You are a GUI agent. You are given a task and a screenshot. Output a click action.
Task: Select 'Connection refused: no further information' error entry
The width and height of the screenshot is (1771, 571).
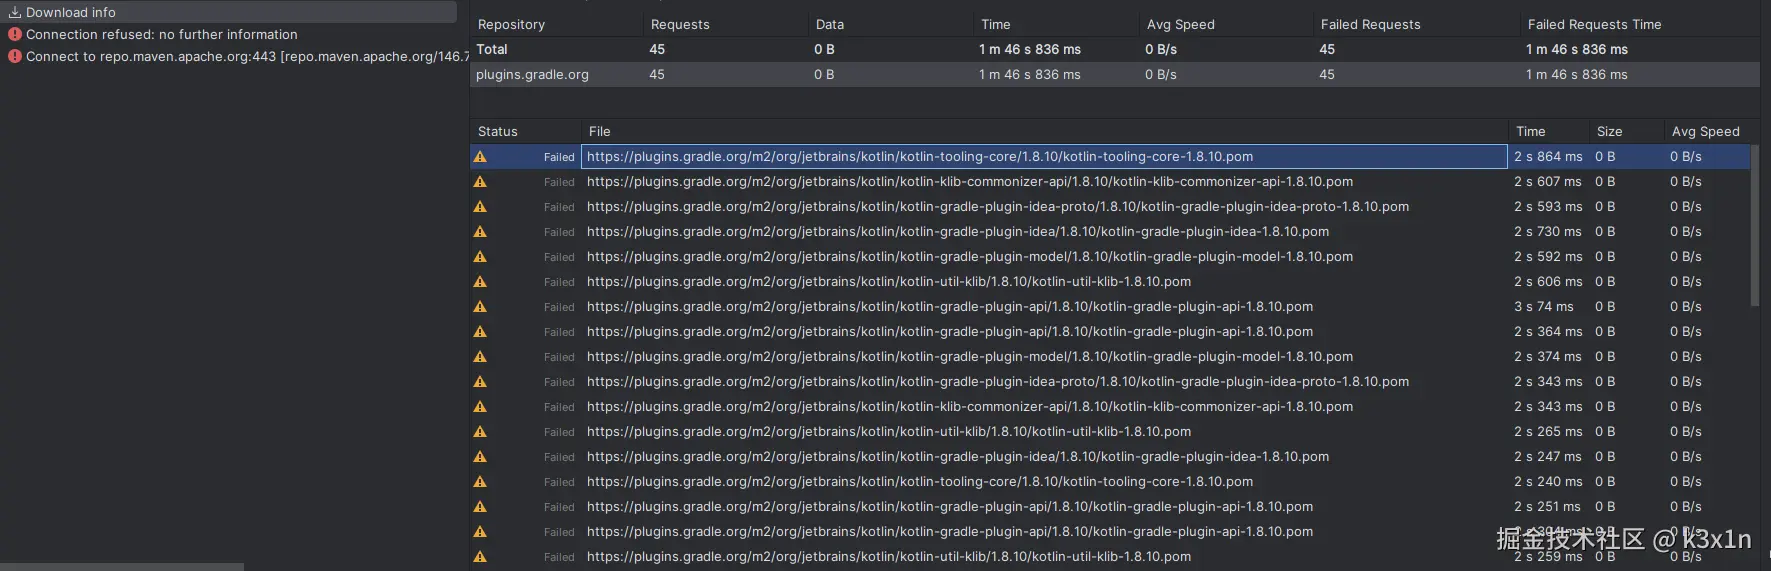(161, 34)
